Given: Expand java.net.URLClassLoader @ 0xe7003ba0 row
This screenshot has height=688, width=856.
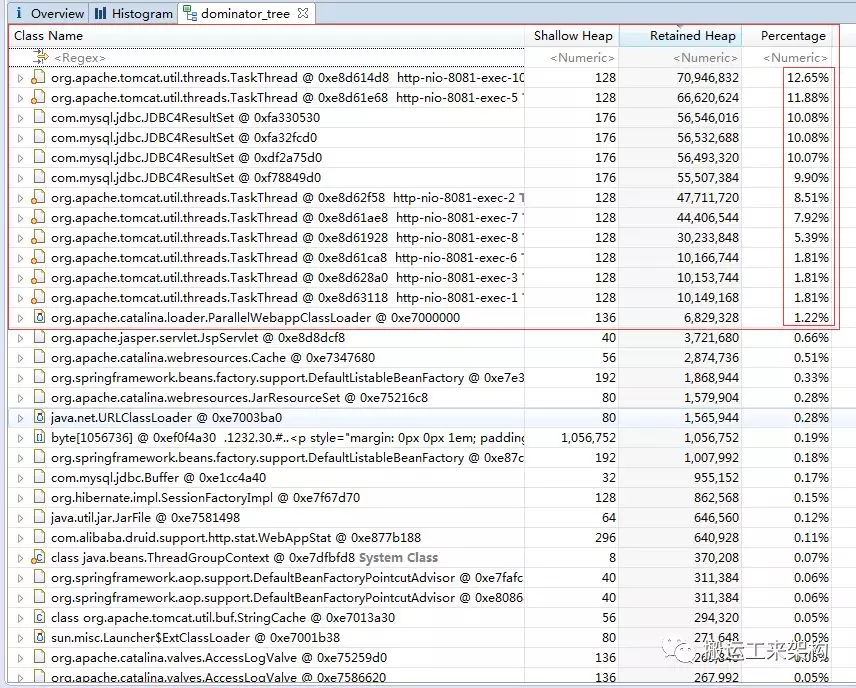Looking at the screenshot, I should pos(20,418).
